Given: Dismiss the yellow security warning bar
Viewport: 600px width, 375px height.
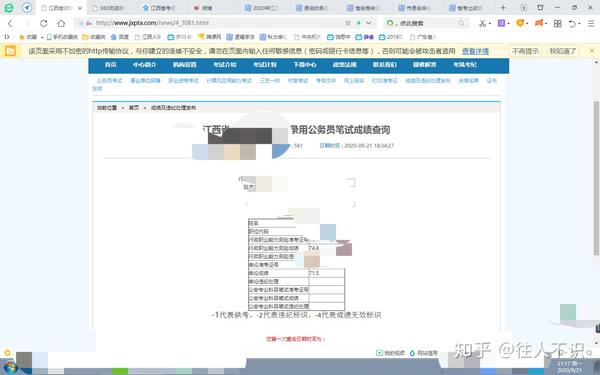Looking at the screenshot, I should pos(592,51).
